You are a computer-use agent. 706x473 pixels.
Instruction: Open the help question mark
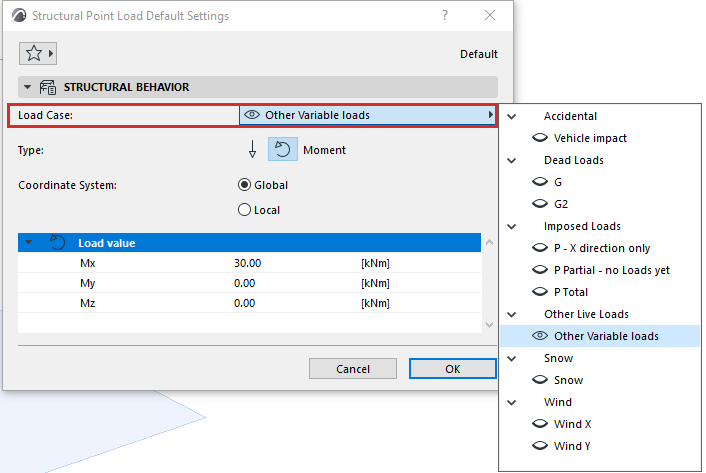445,16
